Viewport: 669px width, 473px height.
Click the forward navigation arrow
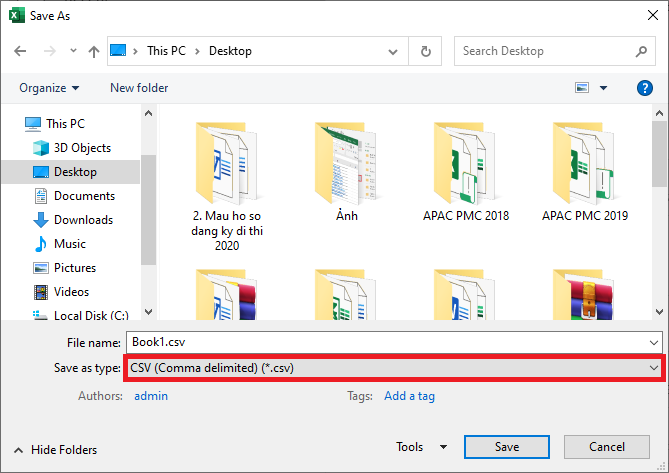(x=50, y=51)
